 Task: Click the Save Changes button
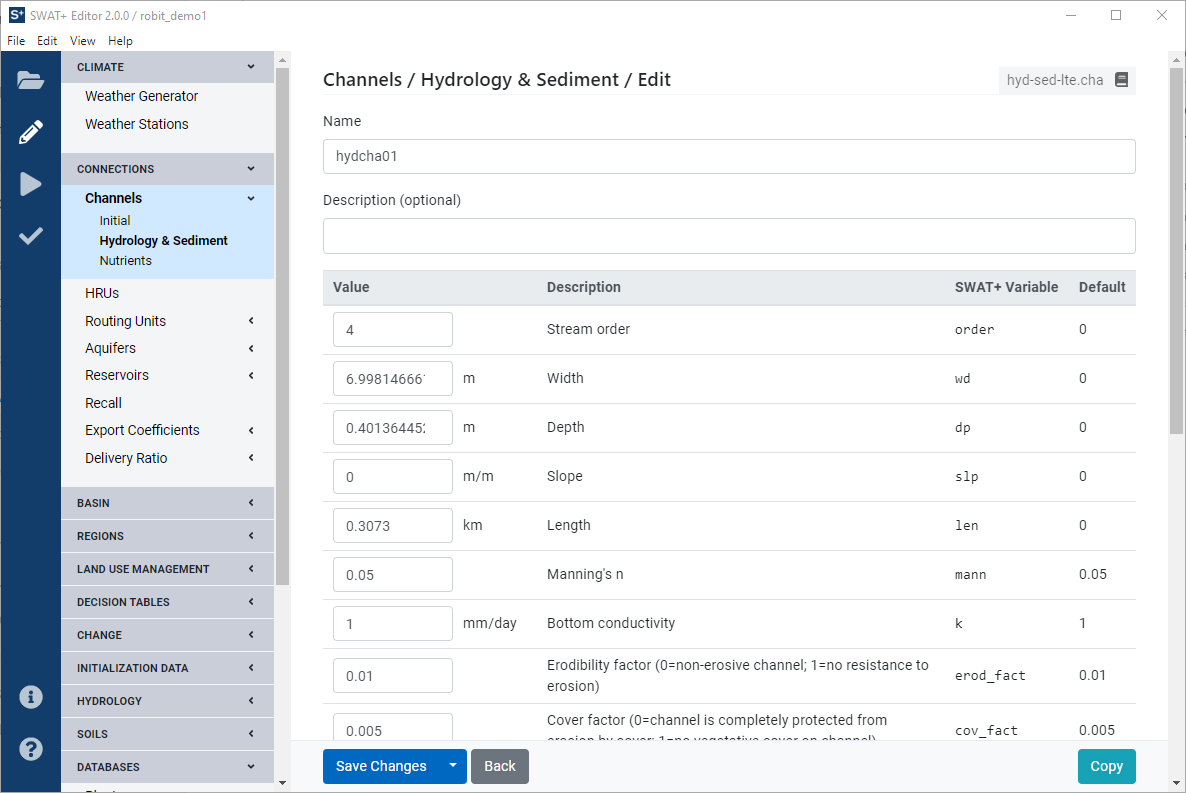click(x=381, y=766)
